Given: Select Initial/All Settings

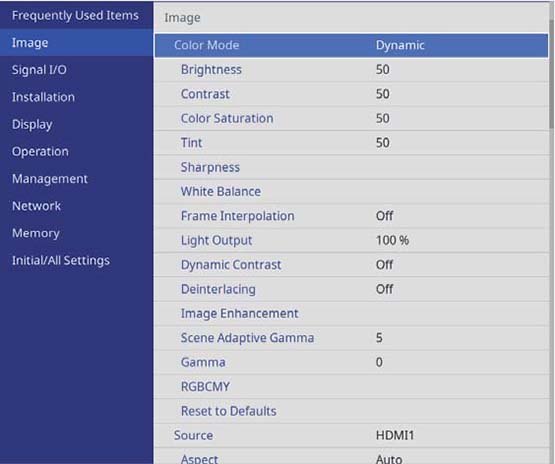Looking at the screenshot, I should tap(61, 260).
